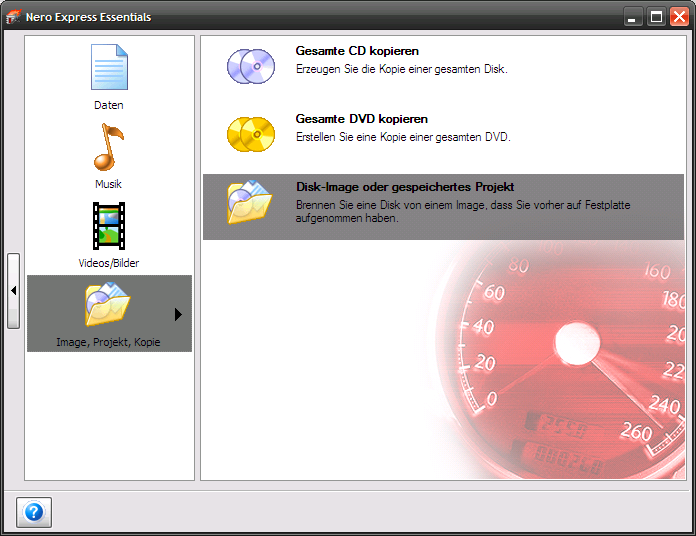Expand submenu arrow beside Image, Projekt, Kopie
The height and width of the screenshot is (536, 696).
click(178, 314)
